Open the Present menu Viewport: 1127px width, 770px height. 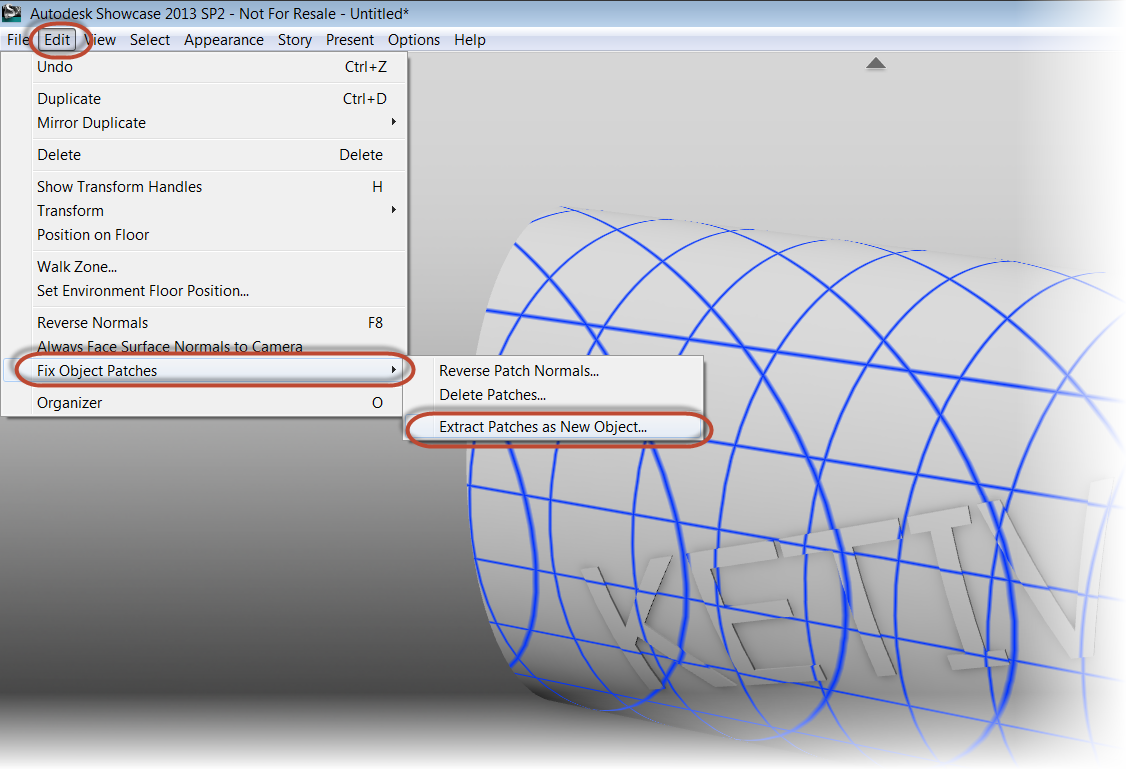[349, 39]
